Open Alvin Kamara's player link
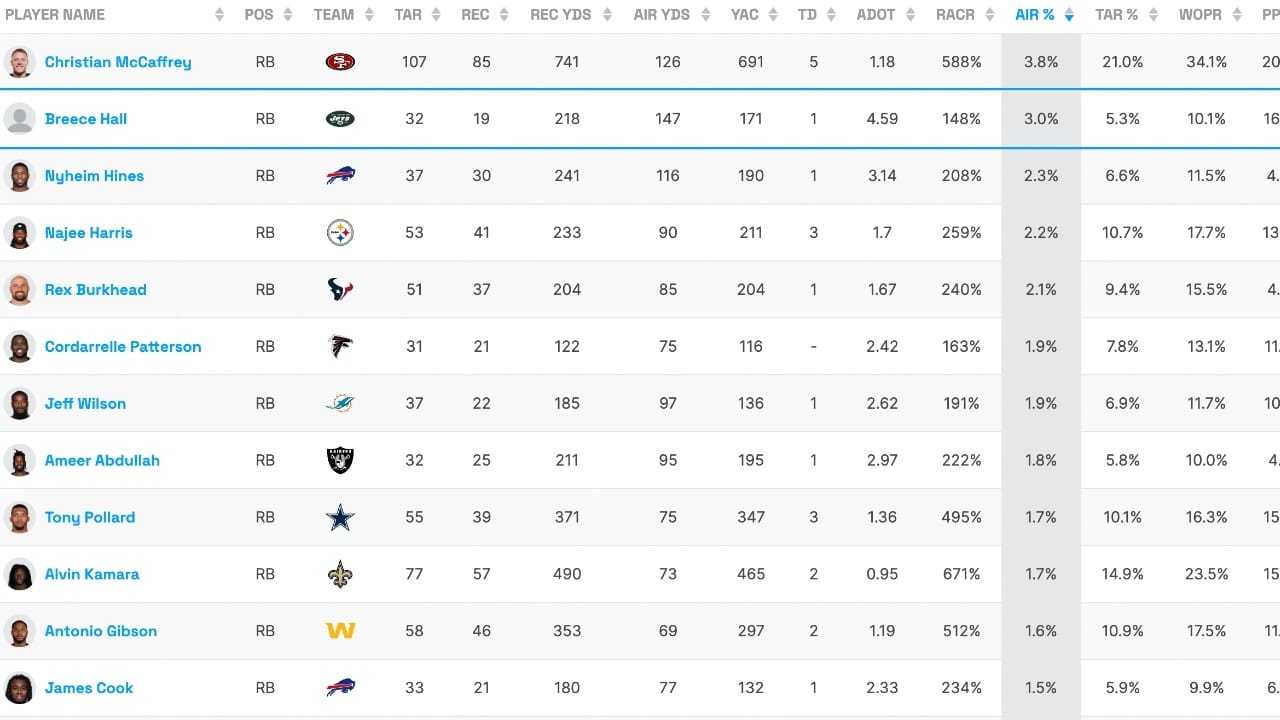The width and height of the screenshot is (1280, 720). (92, 575)
